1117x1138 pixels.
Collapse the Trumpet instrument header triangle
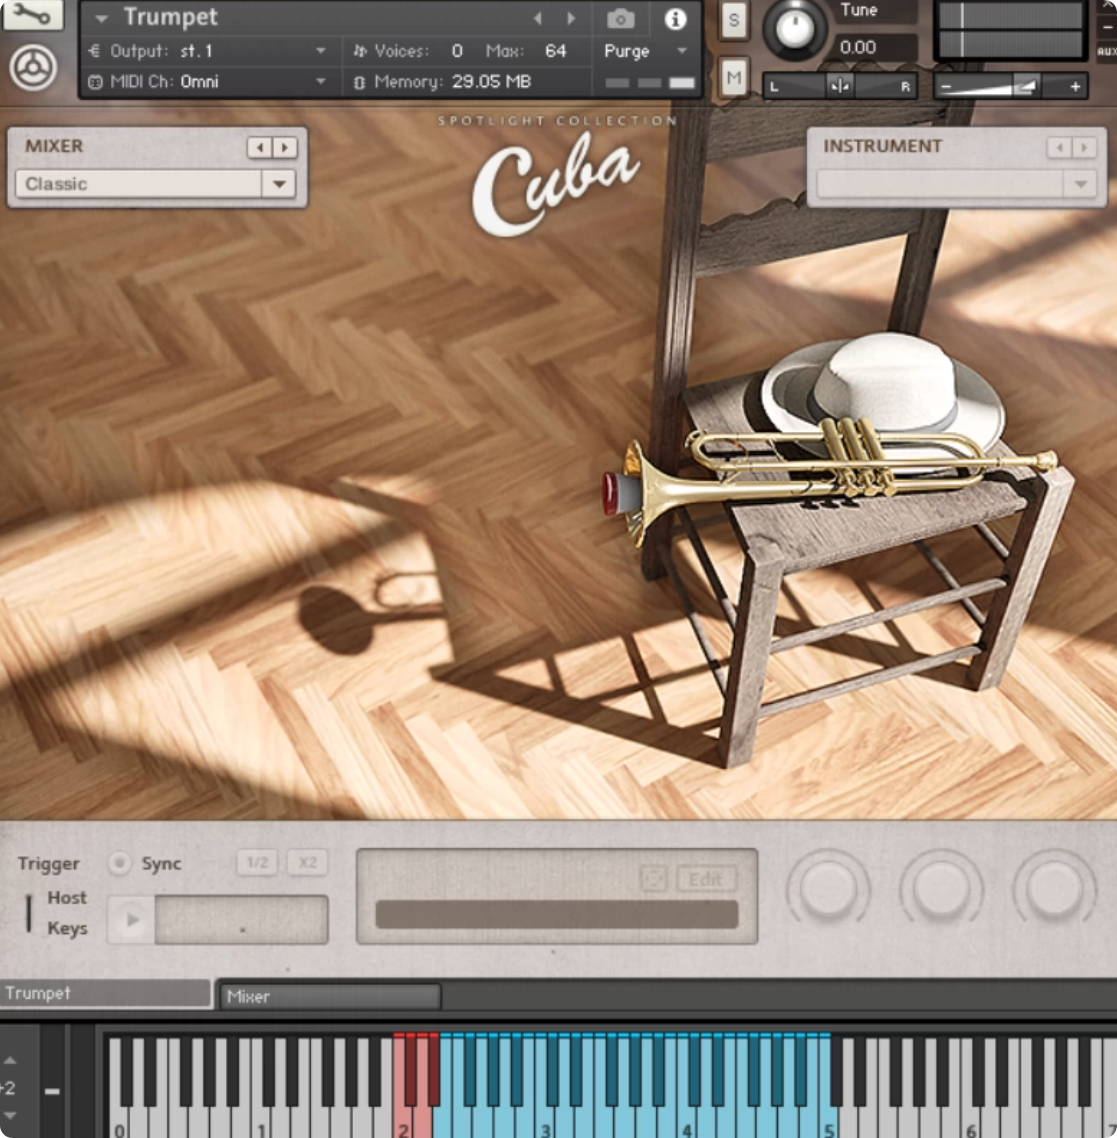(101, 18)
